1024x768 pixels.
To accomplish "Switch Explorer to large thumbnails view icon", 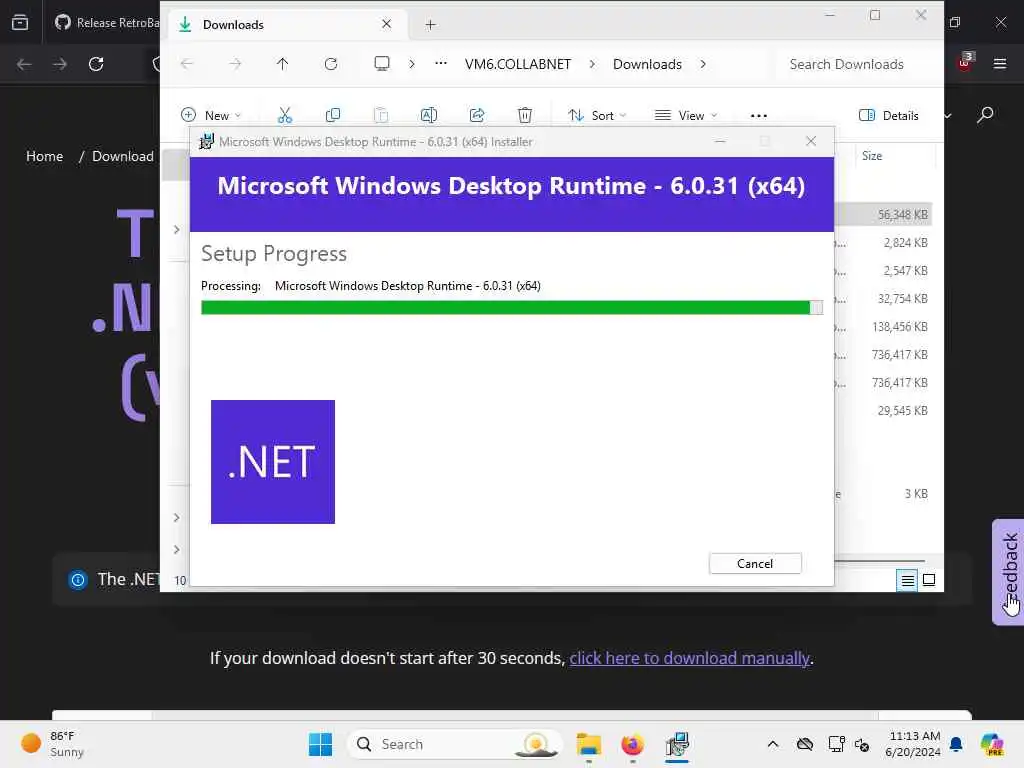I will (929, 580).
